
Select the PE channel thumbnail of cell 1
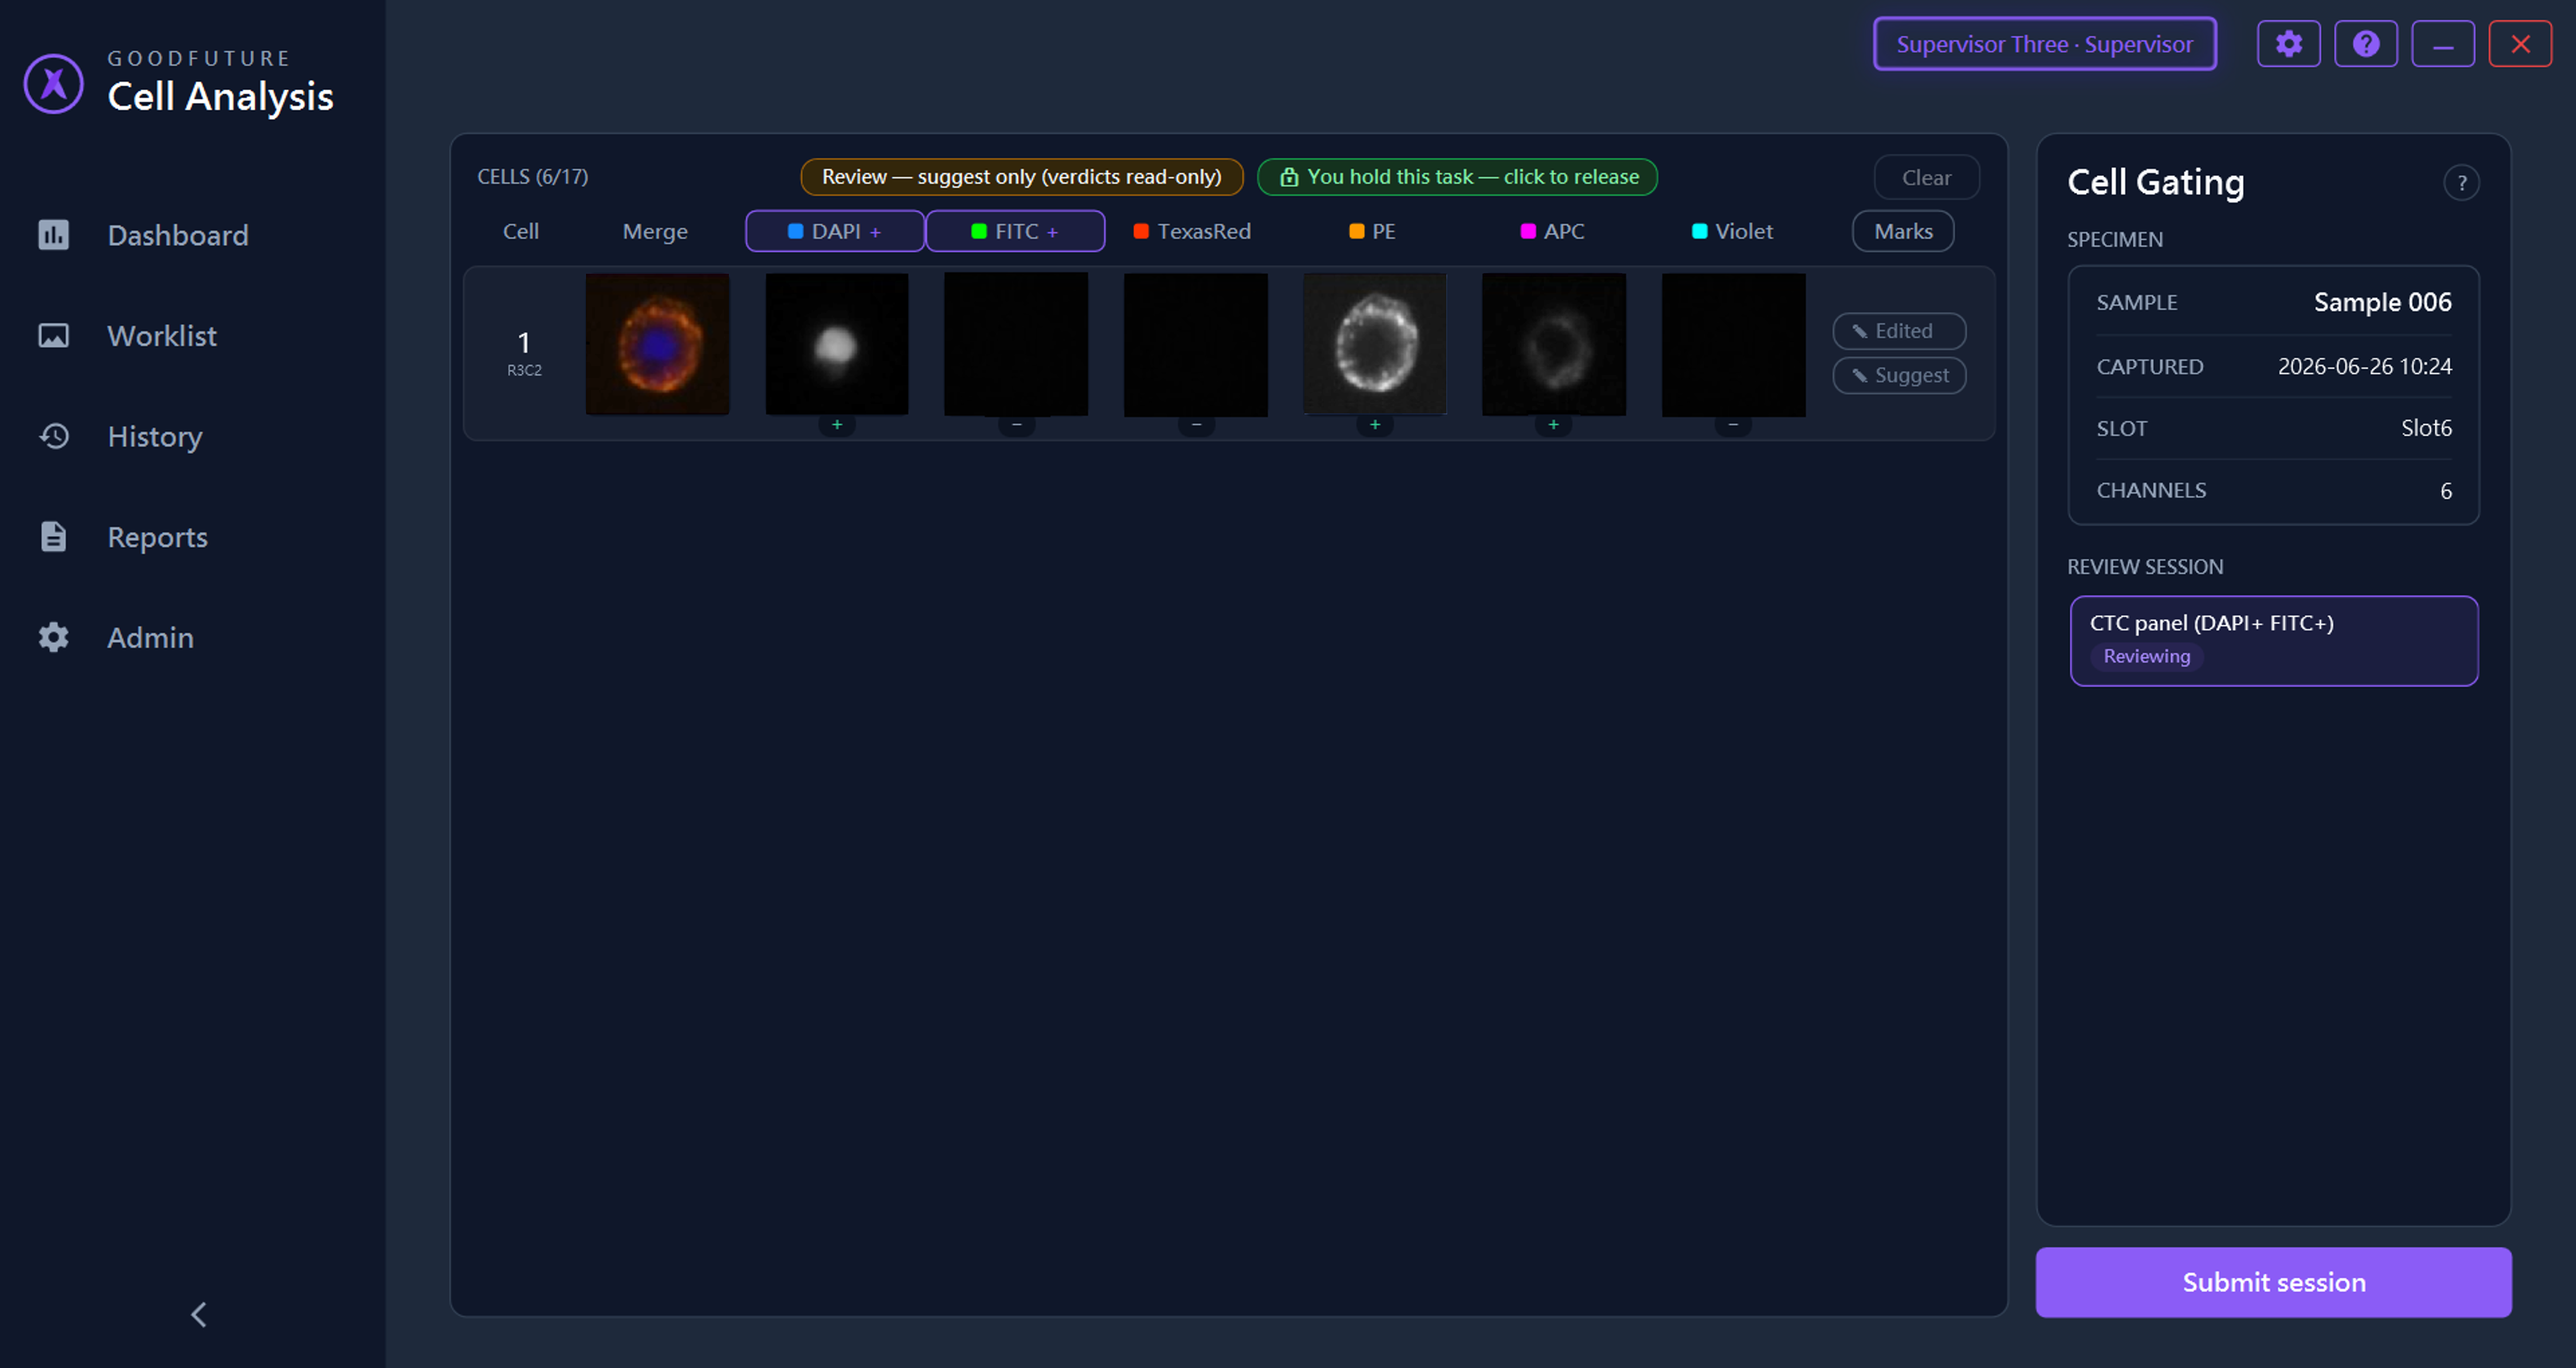coord(1374,344)
